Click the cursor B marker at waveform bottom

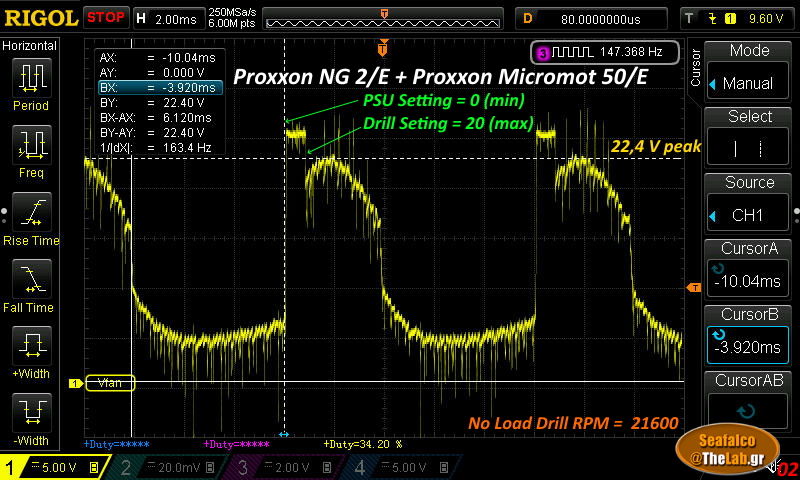click(x=284, y=435)
